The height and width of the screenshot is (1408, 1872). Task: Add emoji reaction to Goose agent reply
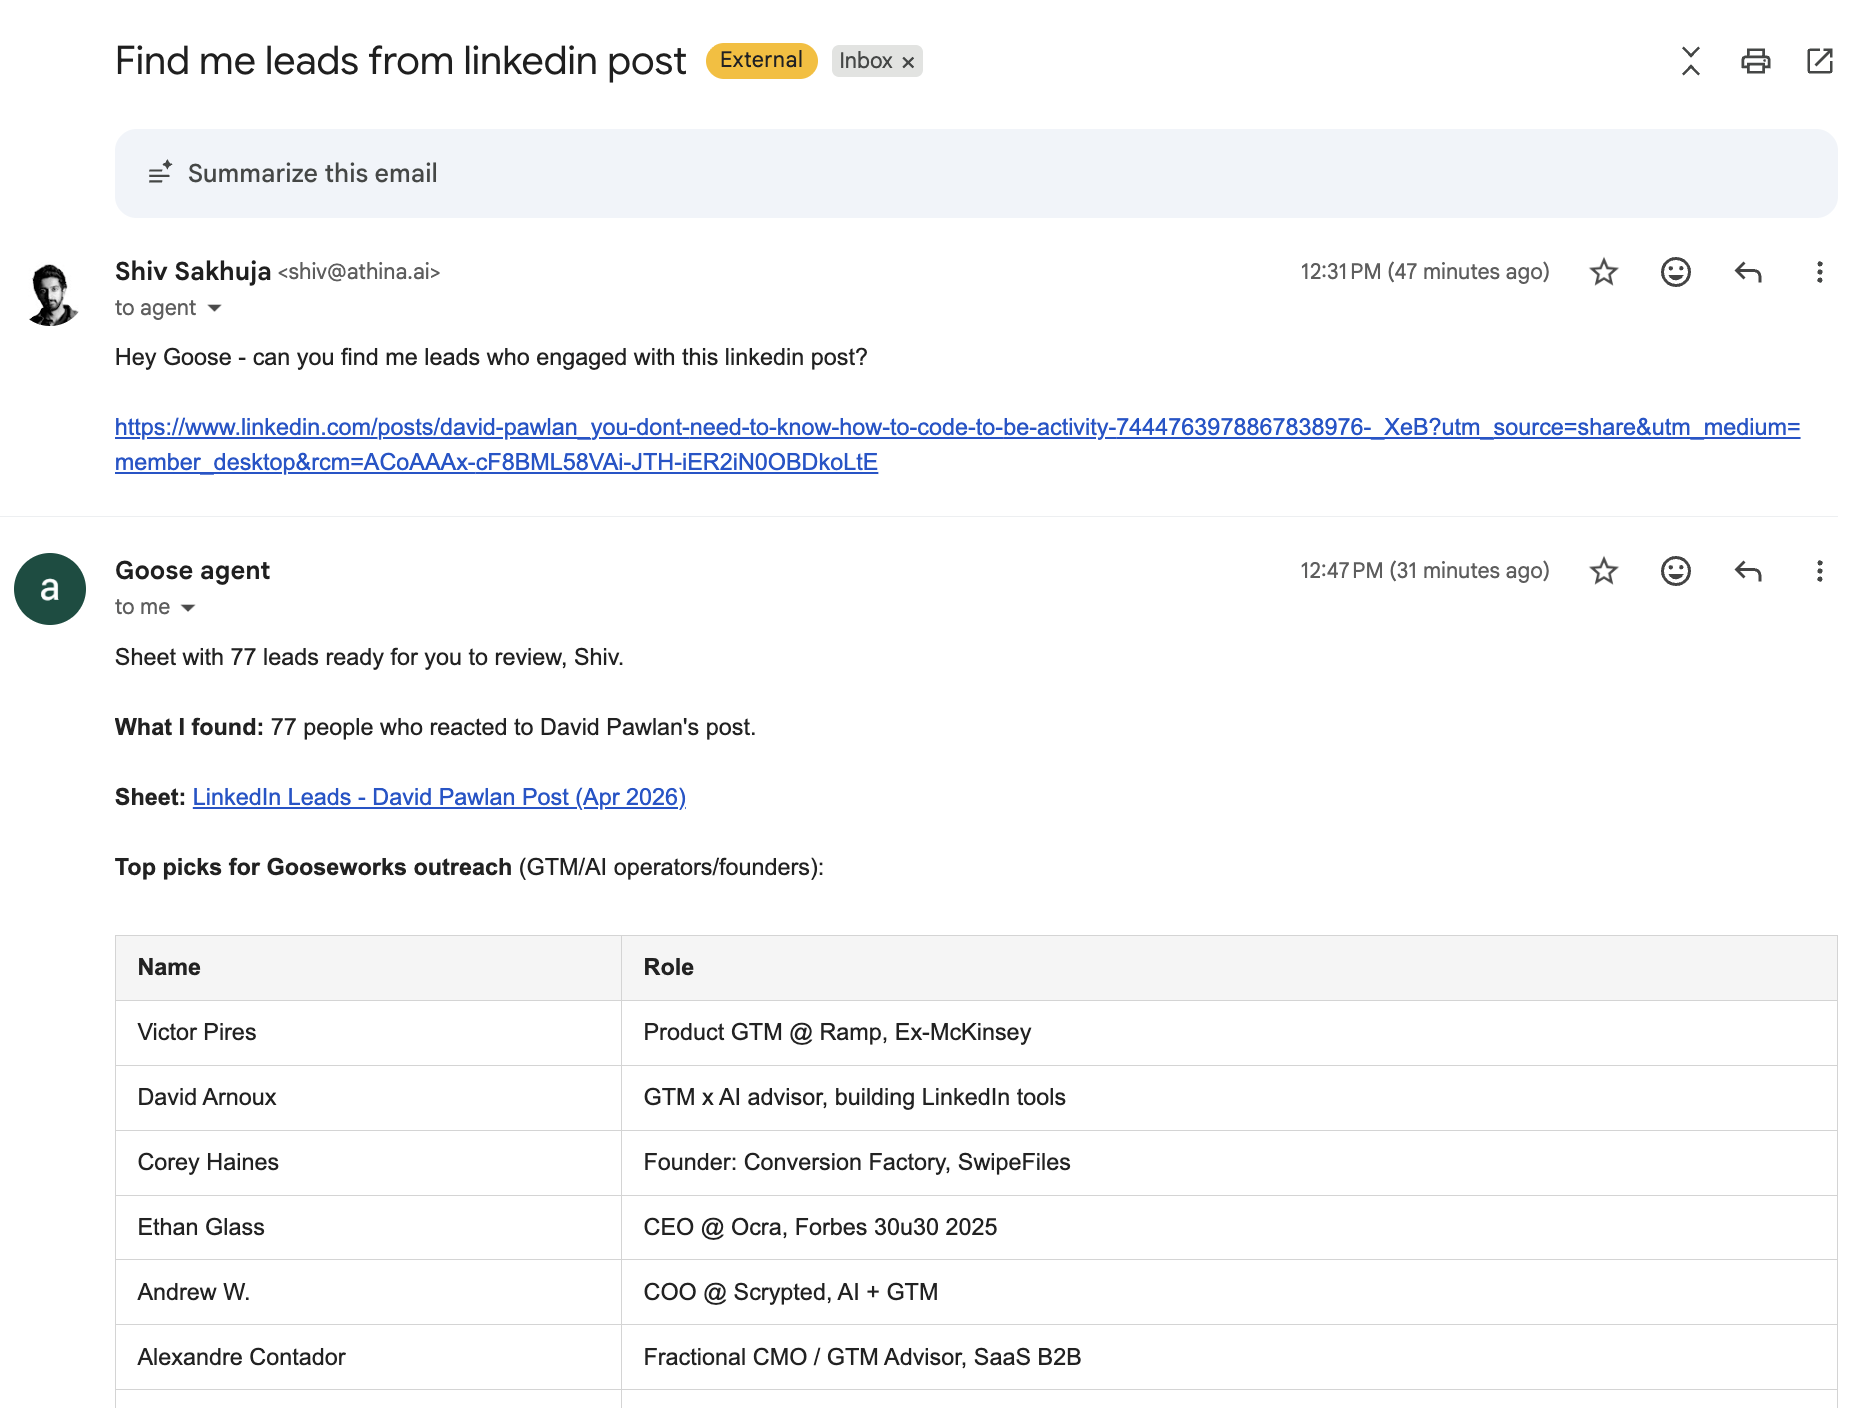1676,571
